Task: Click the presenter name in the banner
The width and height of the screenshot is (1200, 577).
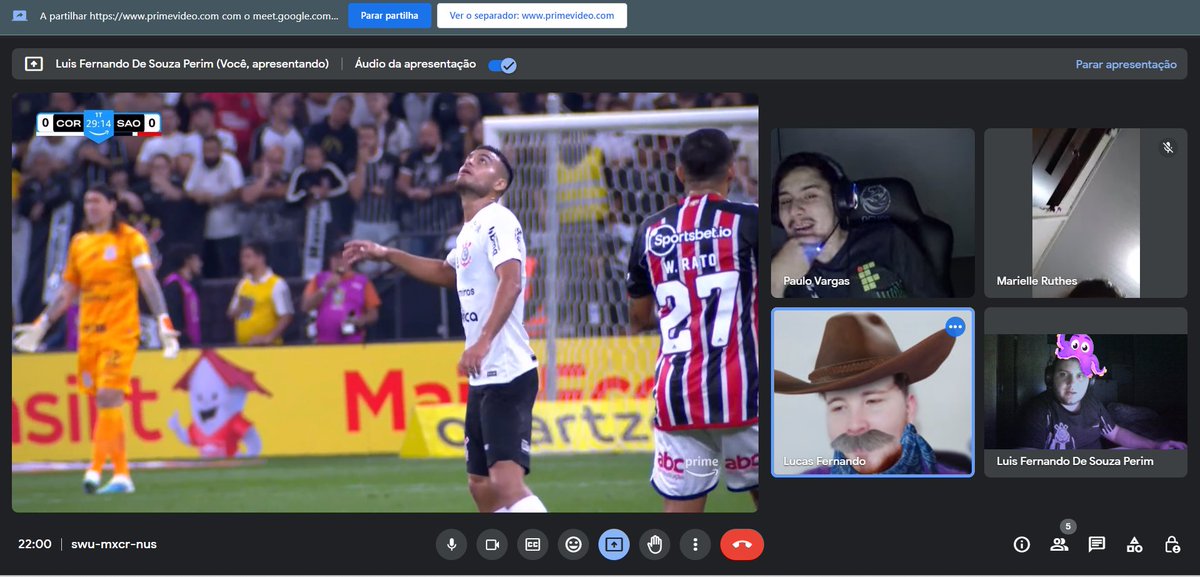Action: tap(192, 64)
